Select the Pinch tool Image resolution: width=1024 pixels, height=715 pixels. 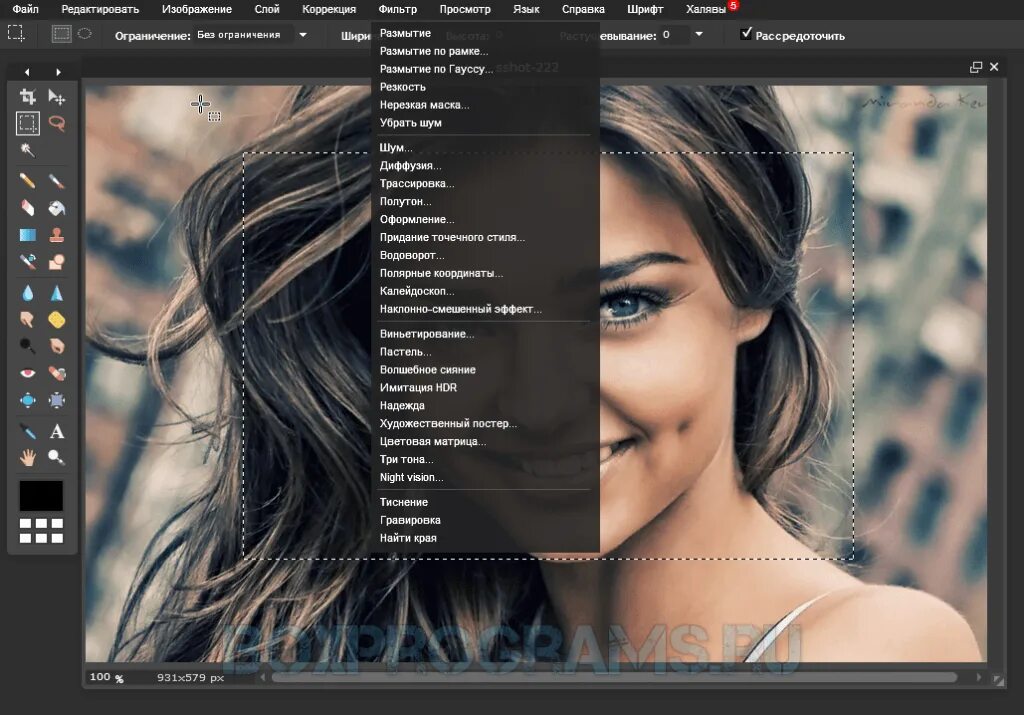[x=57, y=400]
